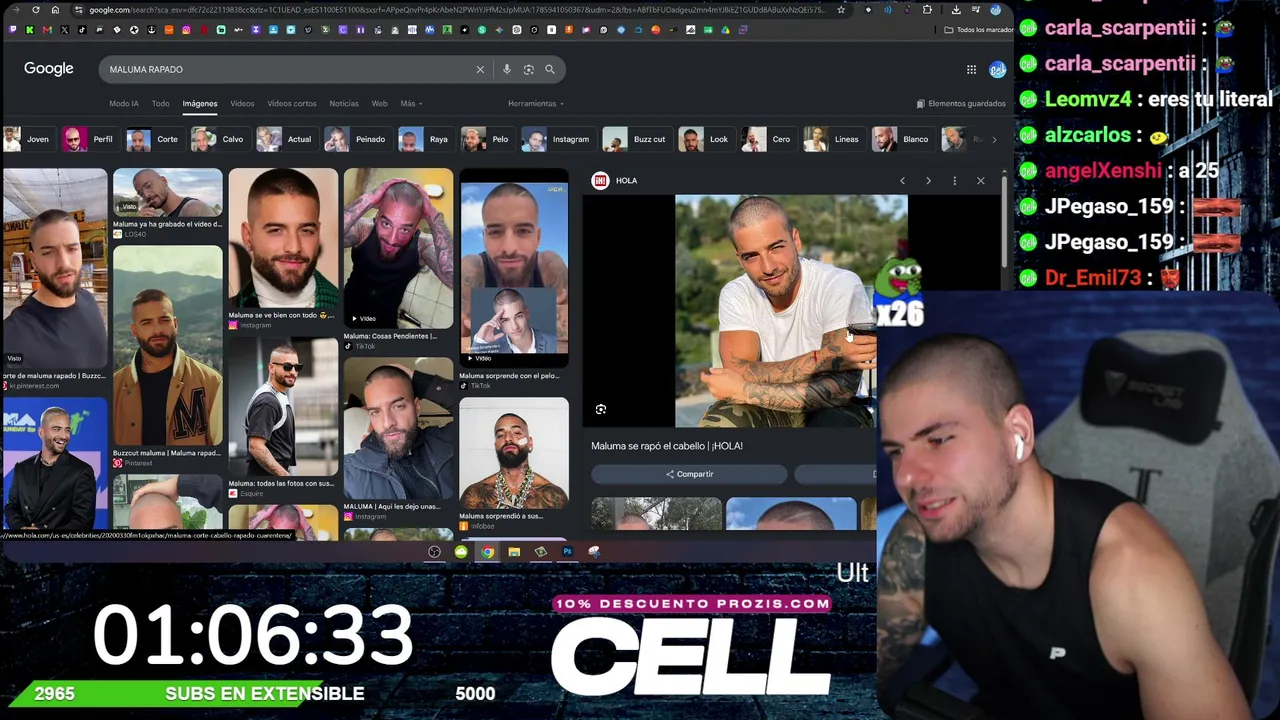Start voice search with the microphone icon

coord(507,69)
